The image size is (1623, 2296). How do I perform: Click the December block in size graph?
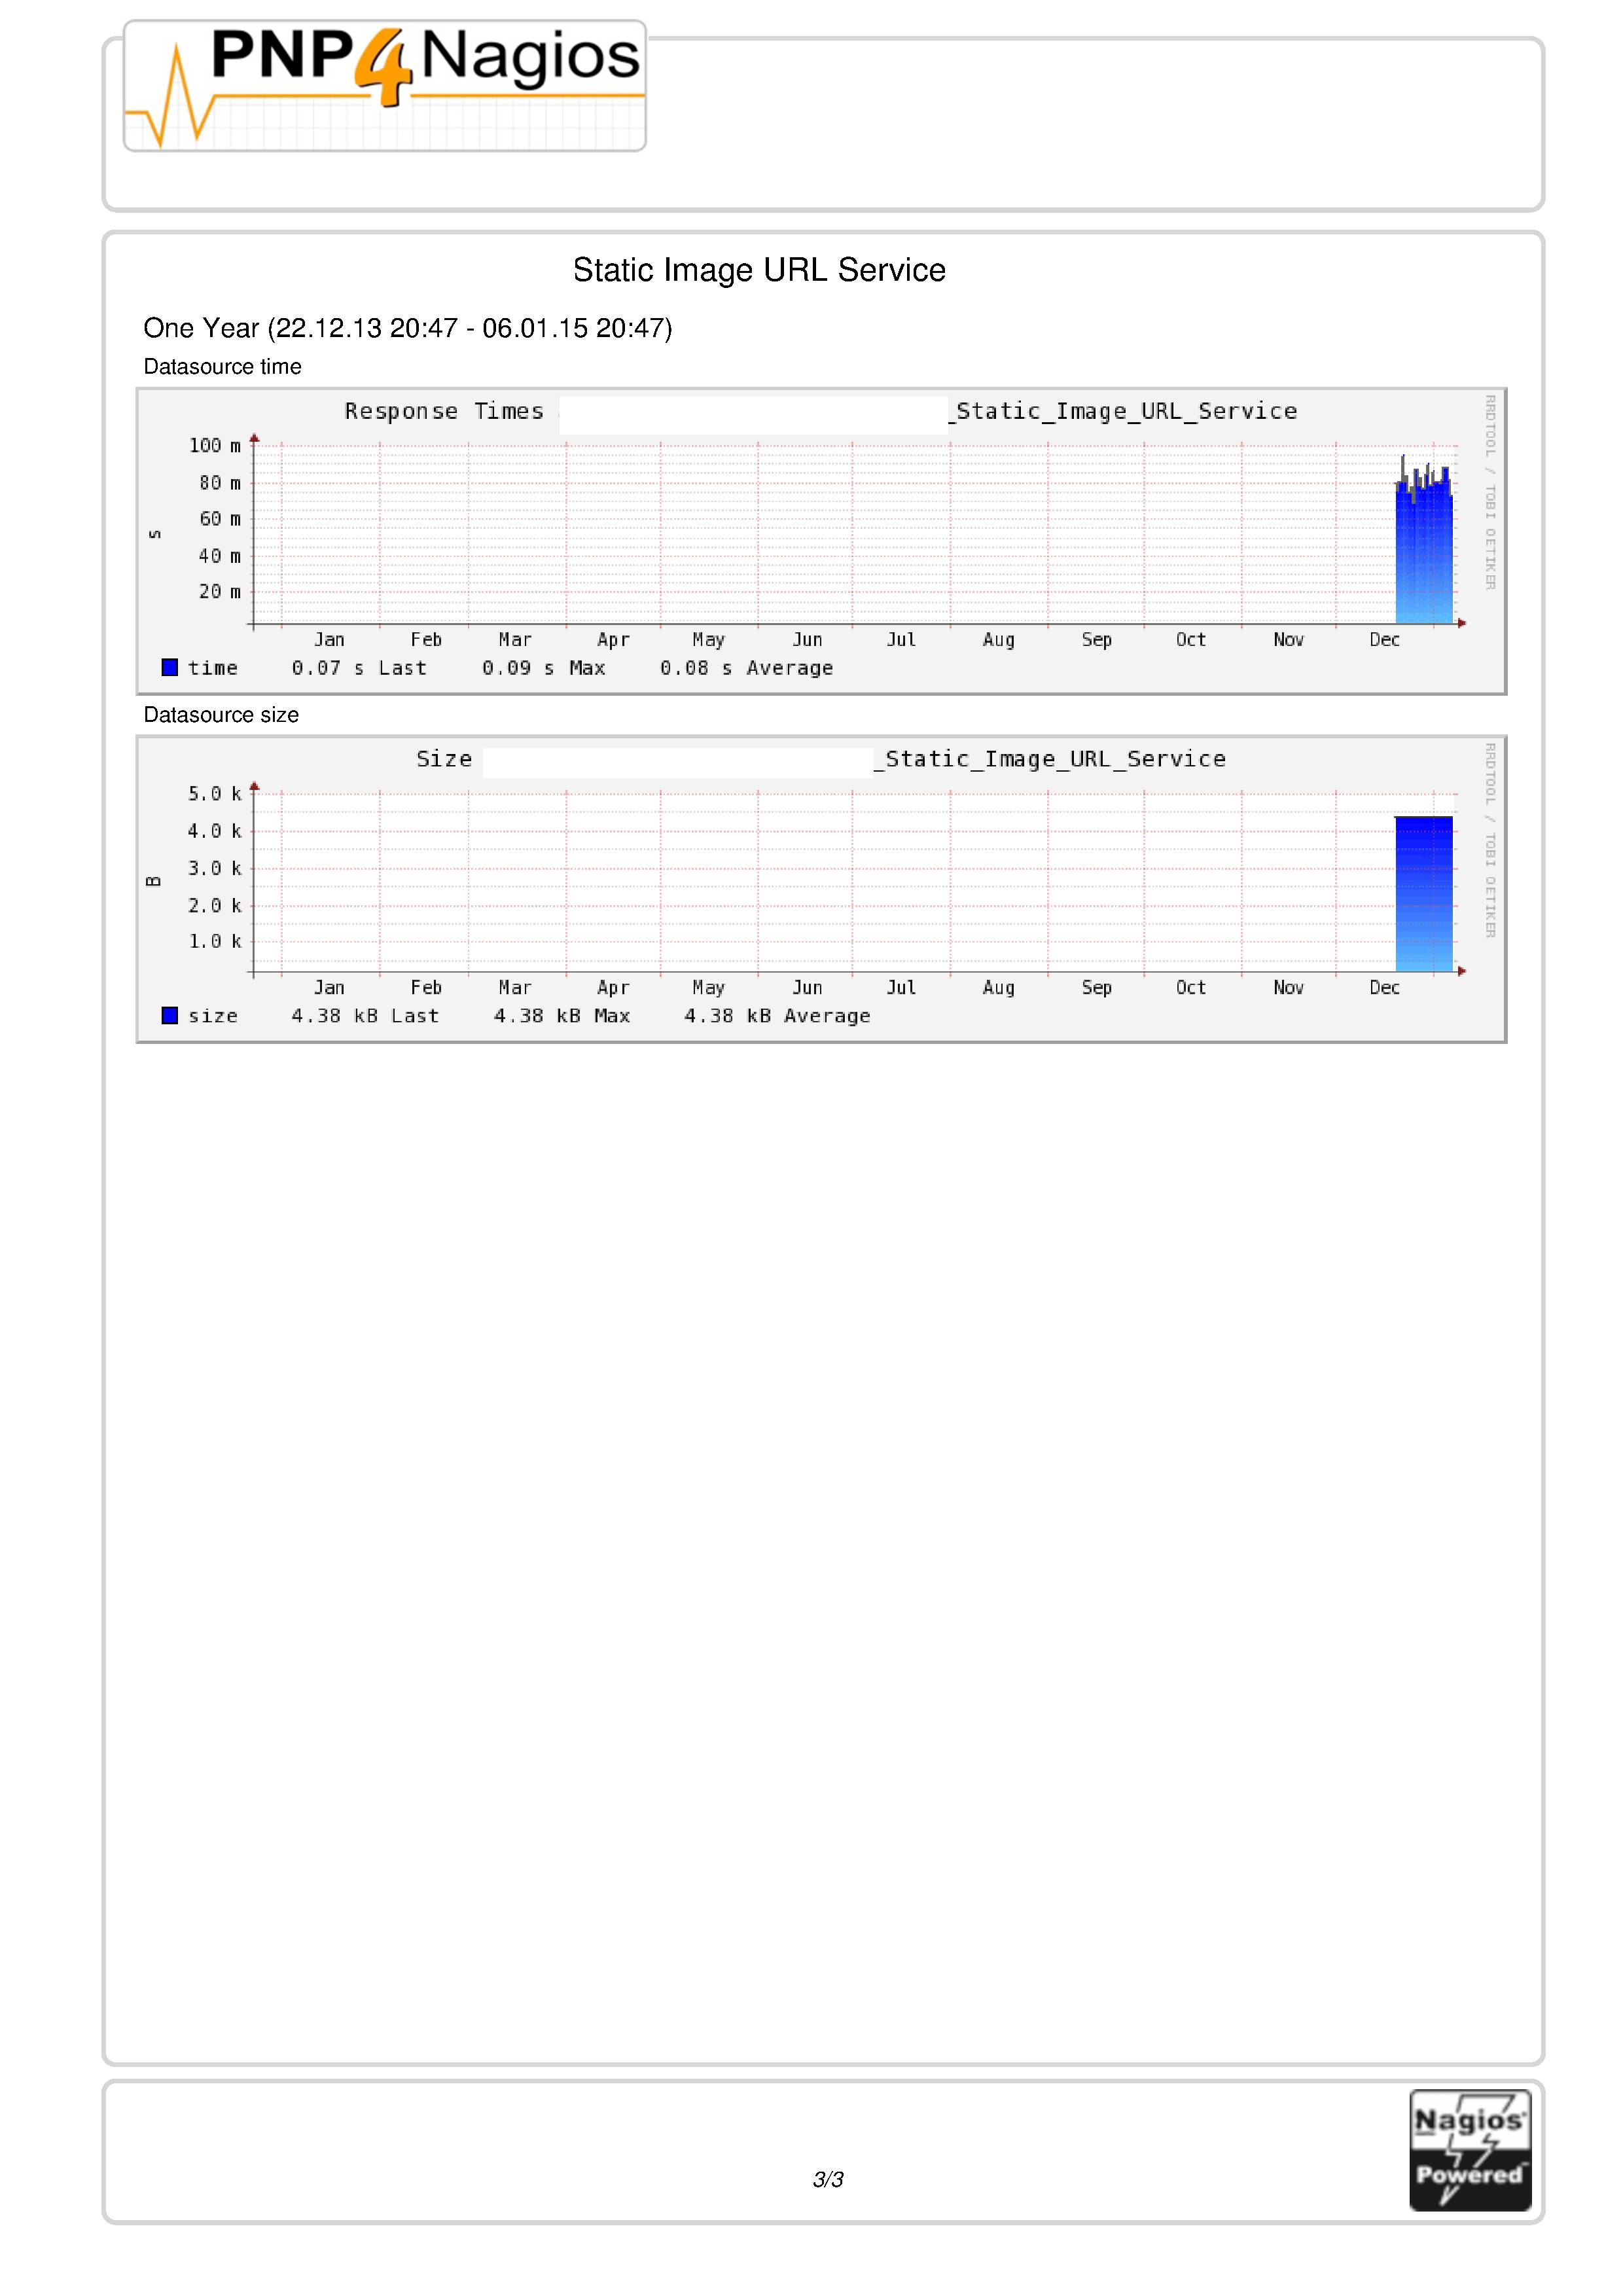click(1423, 893)
